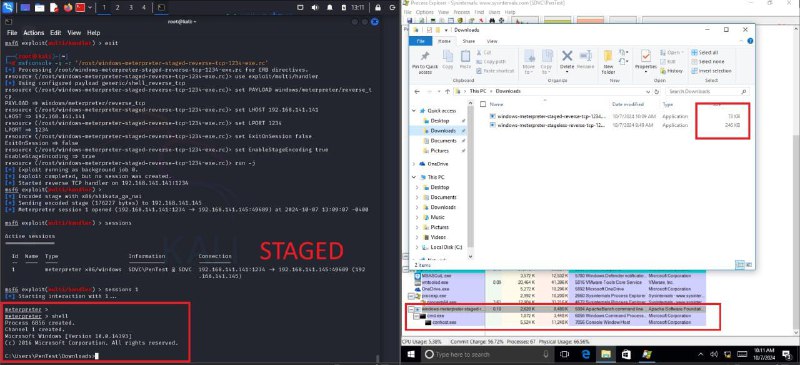Open the Process Explorer Options menu
Screen dimensions: 800x365
(424, 12)
